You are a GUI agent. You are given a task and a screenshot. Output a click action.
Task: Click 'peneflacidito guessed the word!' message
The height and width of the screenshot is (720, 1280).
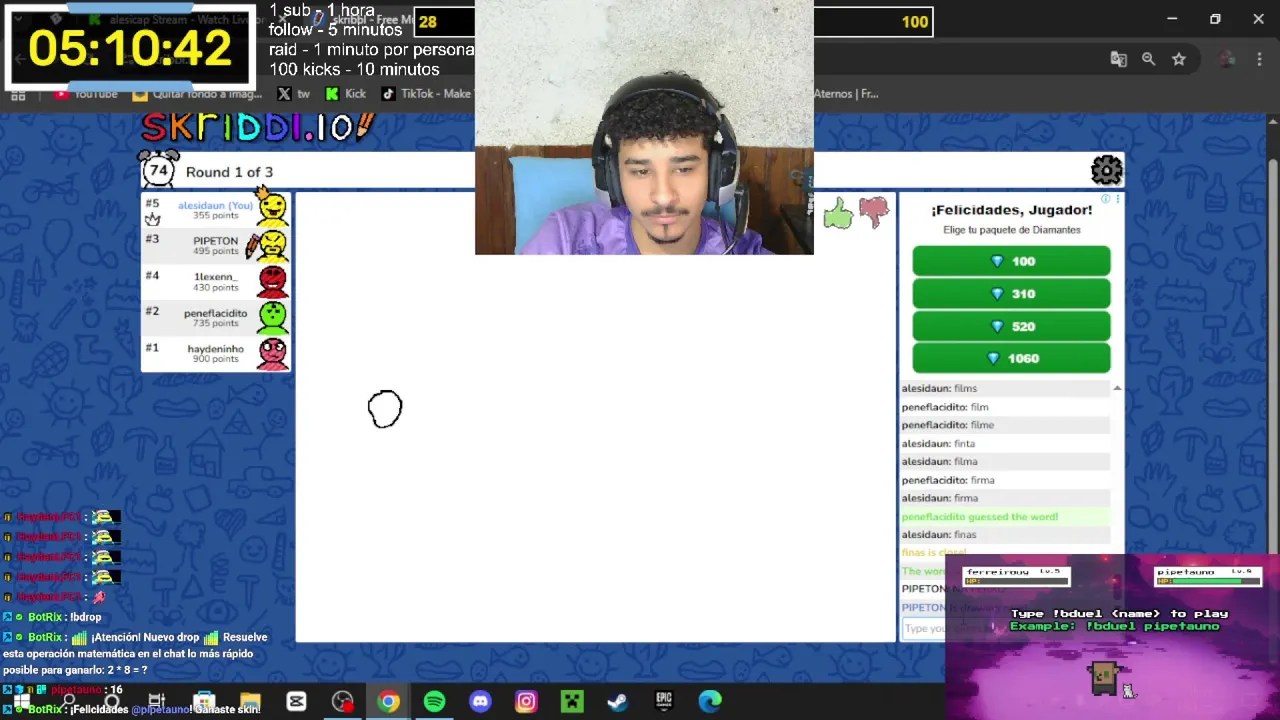click(980, 517)
